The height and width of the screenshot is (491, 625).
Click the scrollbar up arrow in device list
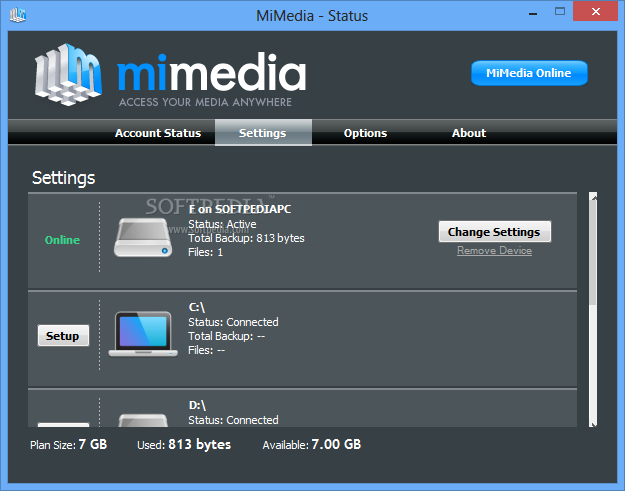[x=593, y=197]
